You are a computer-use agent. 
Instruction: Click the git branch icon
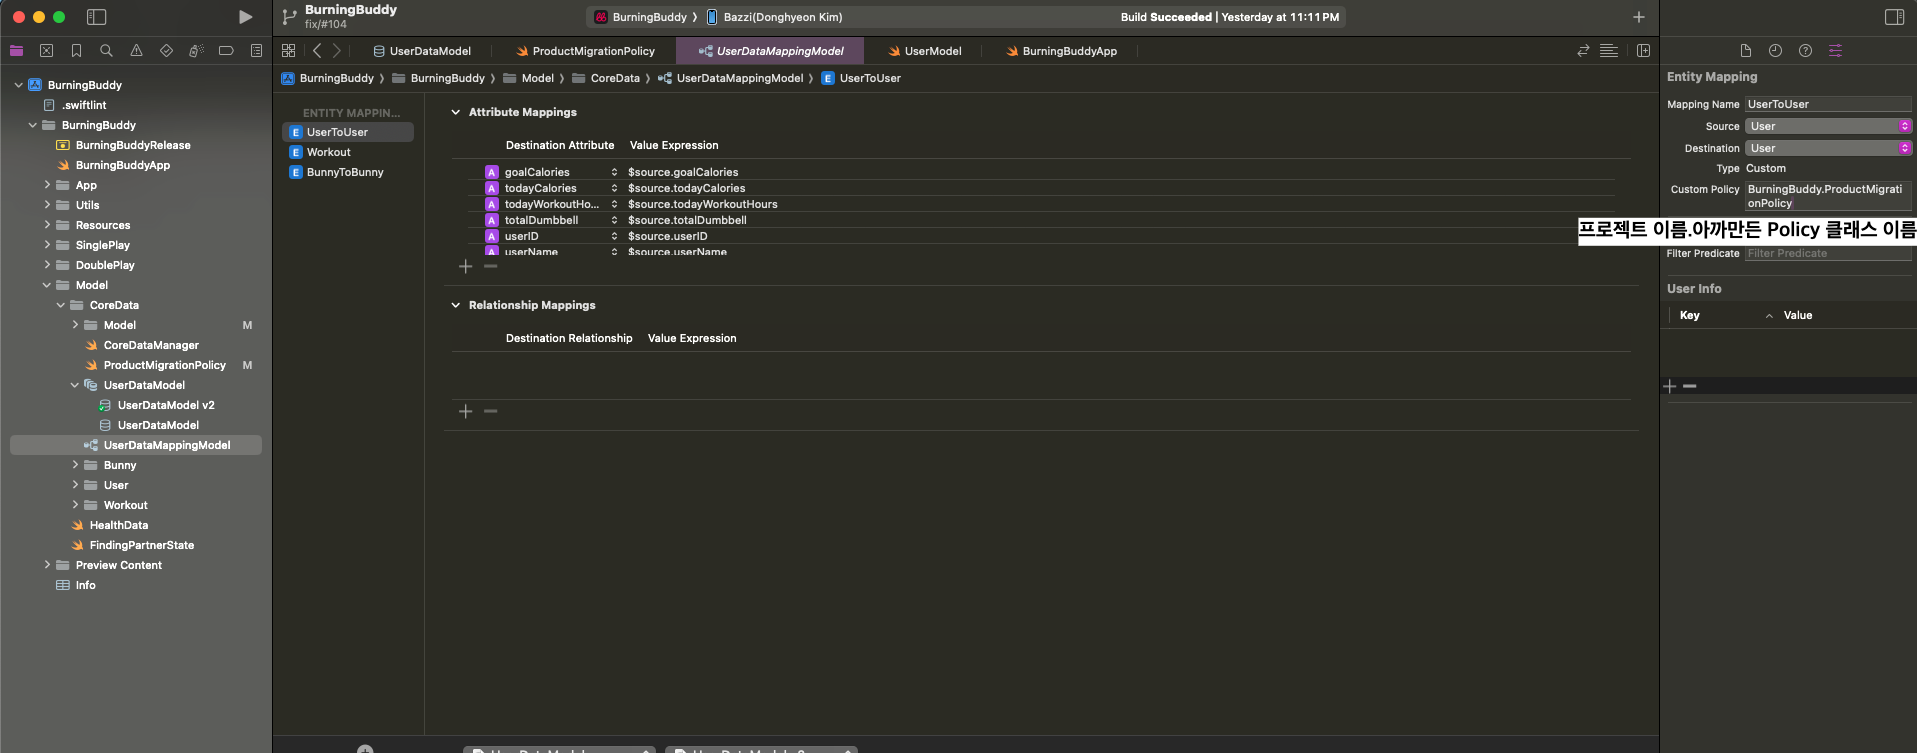pos(289,17)
